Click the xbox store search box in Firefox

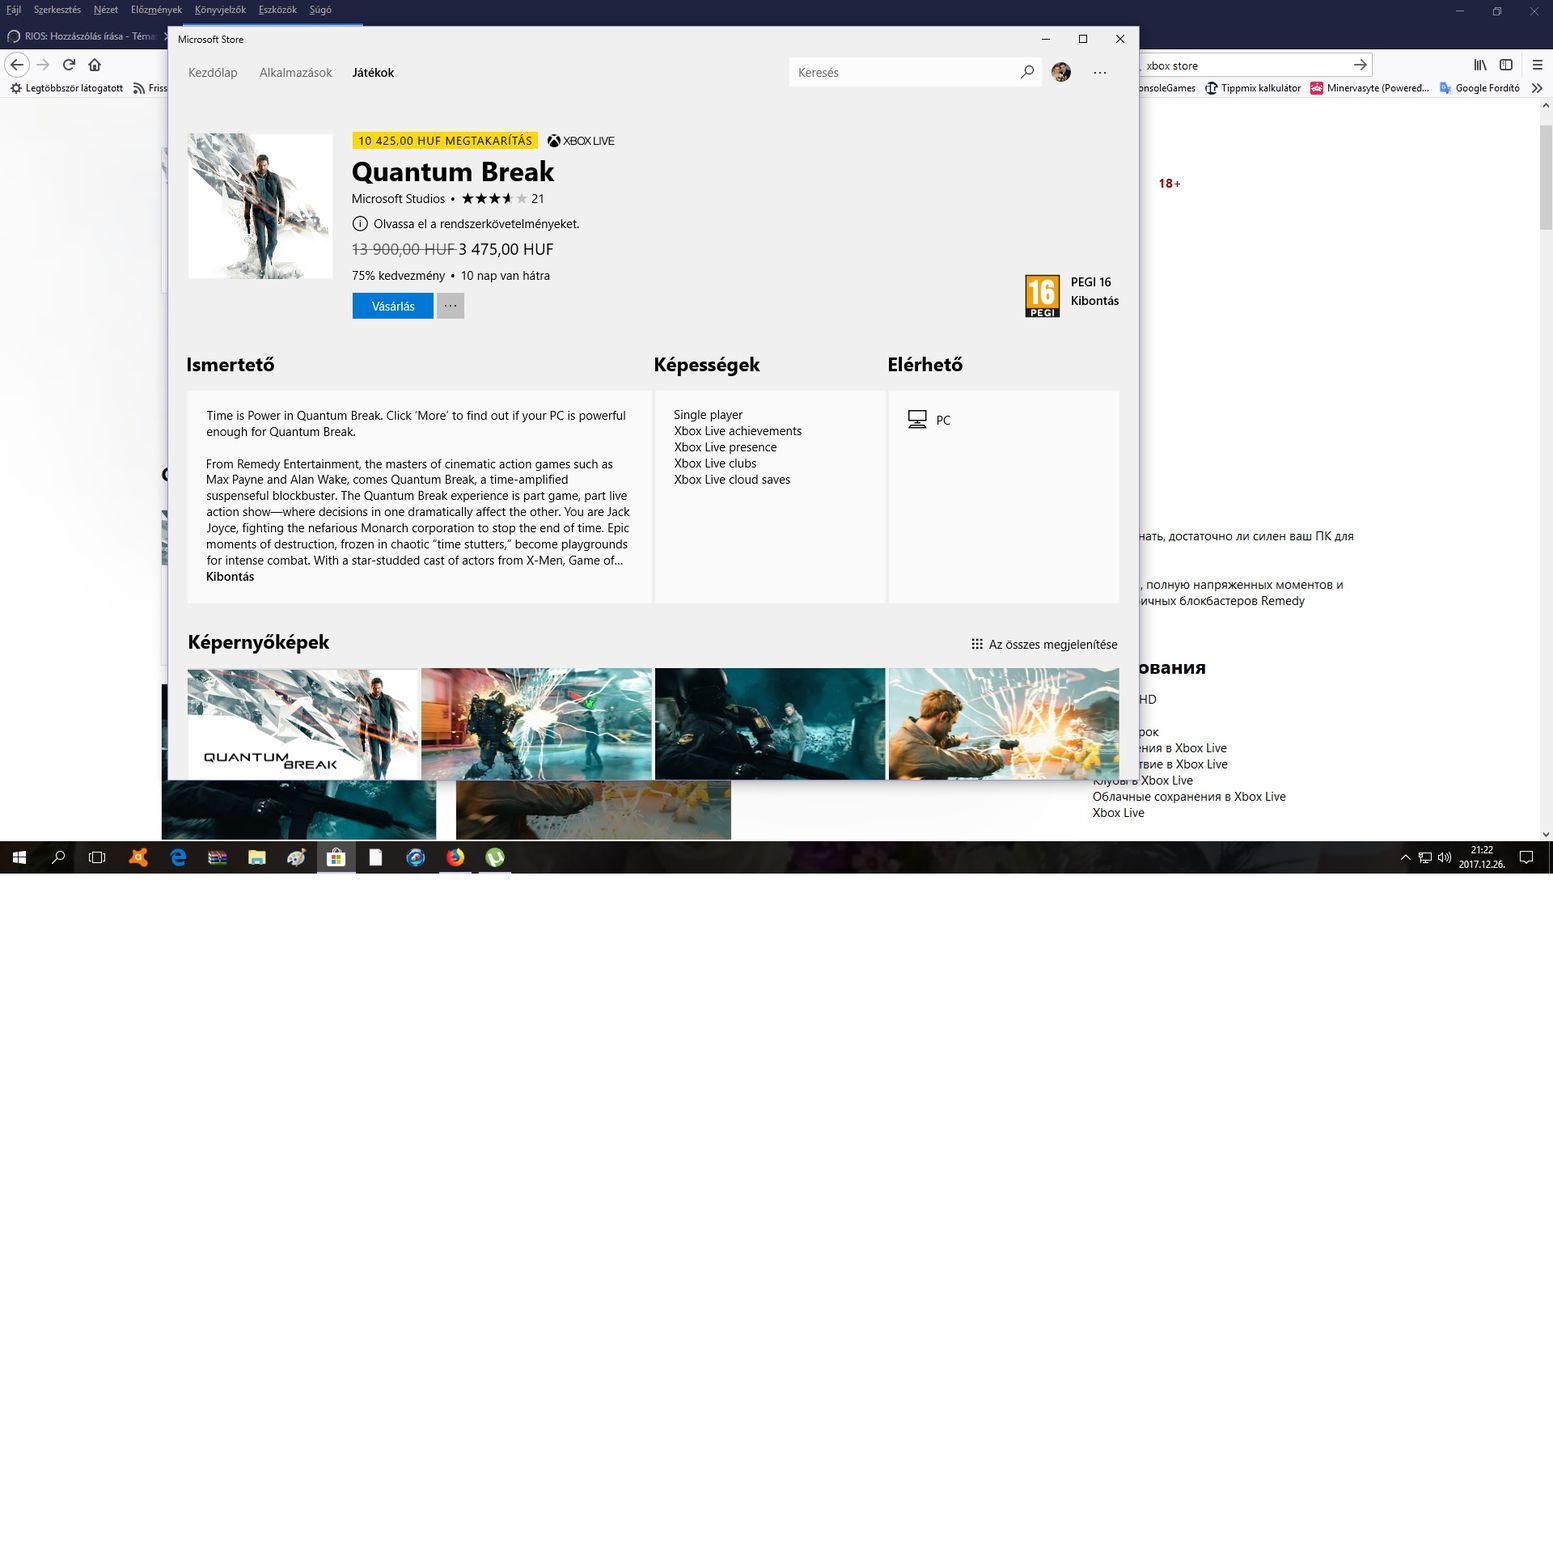tap(1245, 65)
